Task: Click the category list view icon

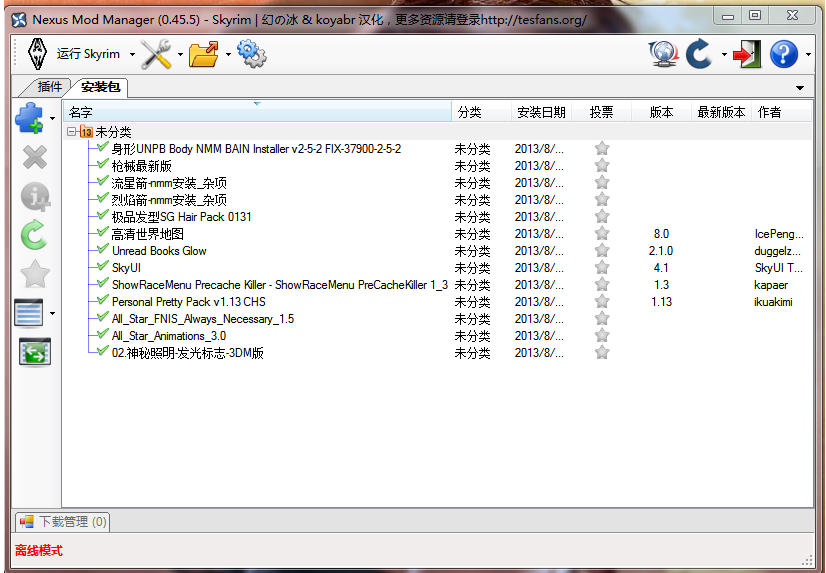Action: [29, 313]
